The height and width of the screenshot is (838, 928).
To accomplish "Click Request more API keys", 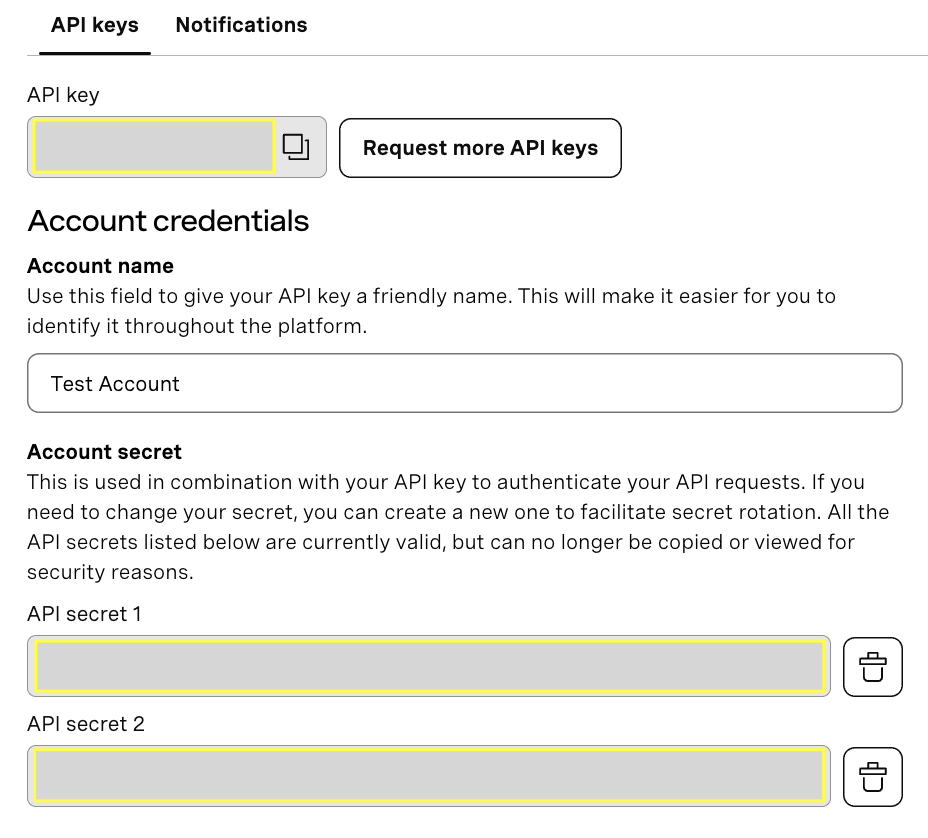I will click(480, 147).
